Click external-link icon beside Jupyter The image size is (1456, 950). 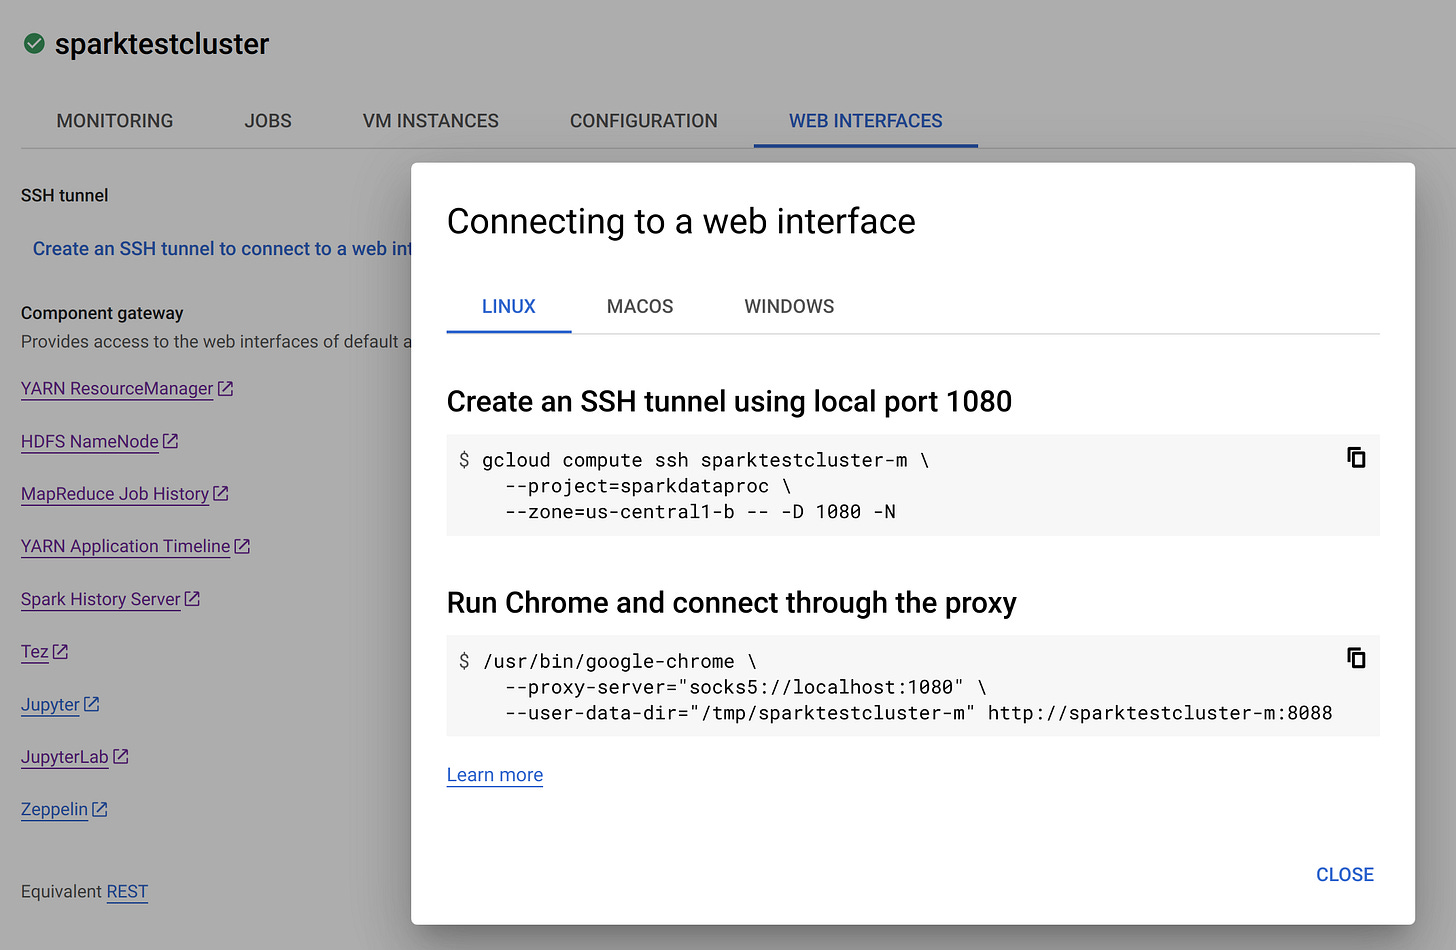coord(92,704)
